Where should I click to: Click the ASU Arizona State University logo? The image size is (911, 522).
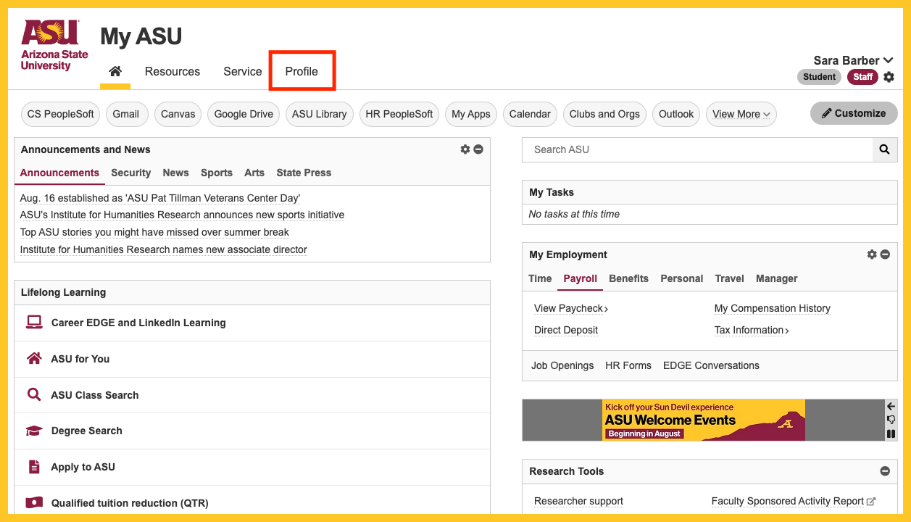click(54, 45)
